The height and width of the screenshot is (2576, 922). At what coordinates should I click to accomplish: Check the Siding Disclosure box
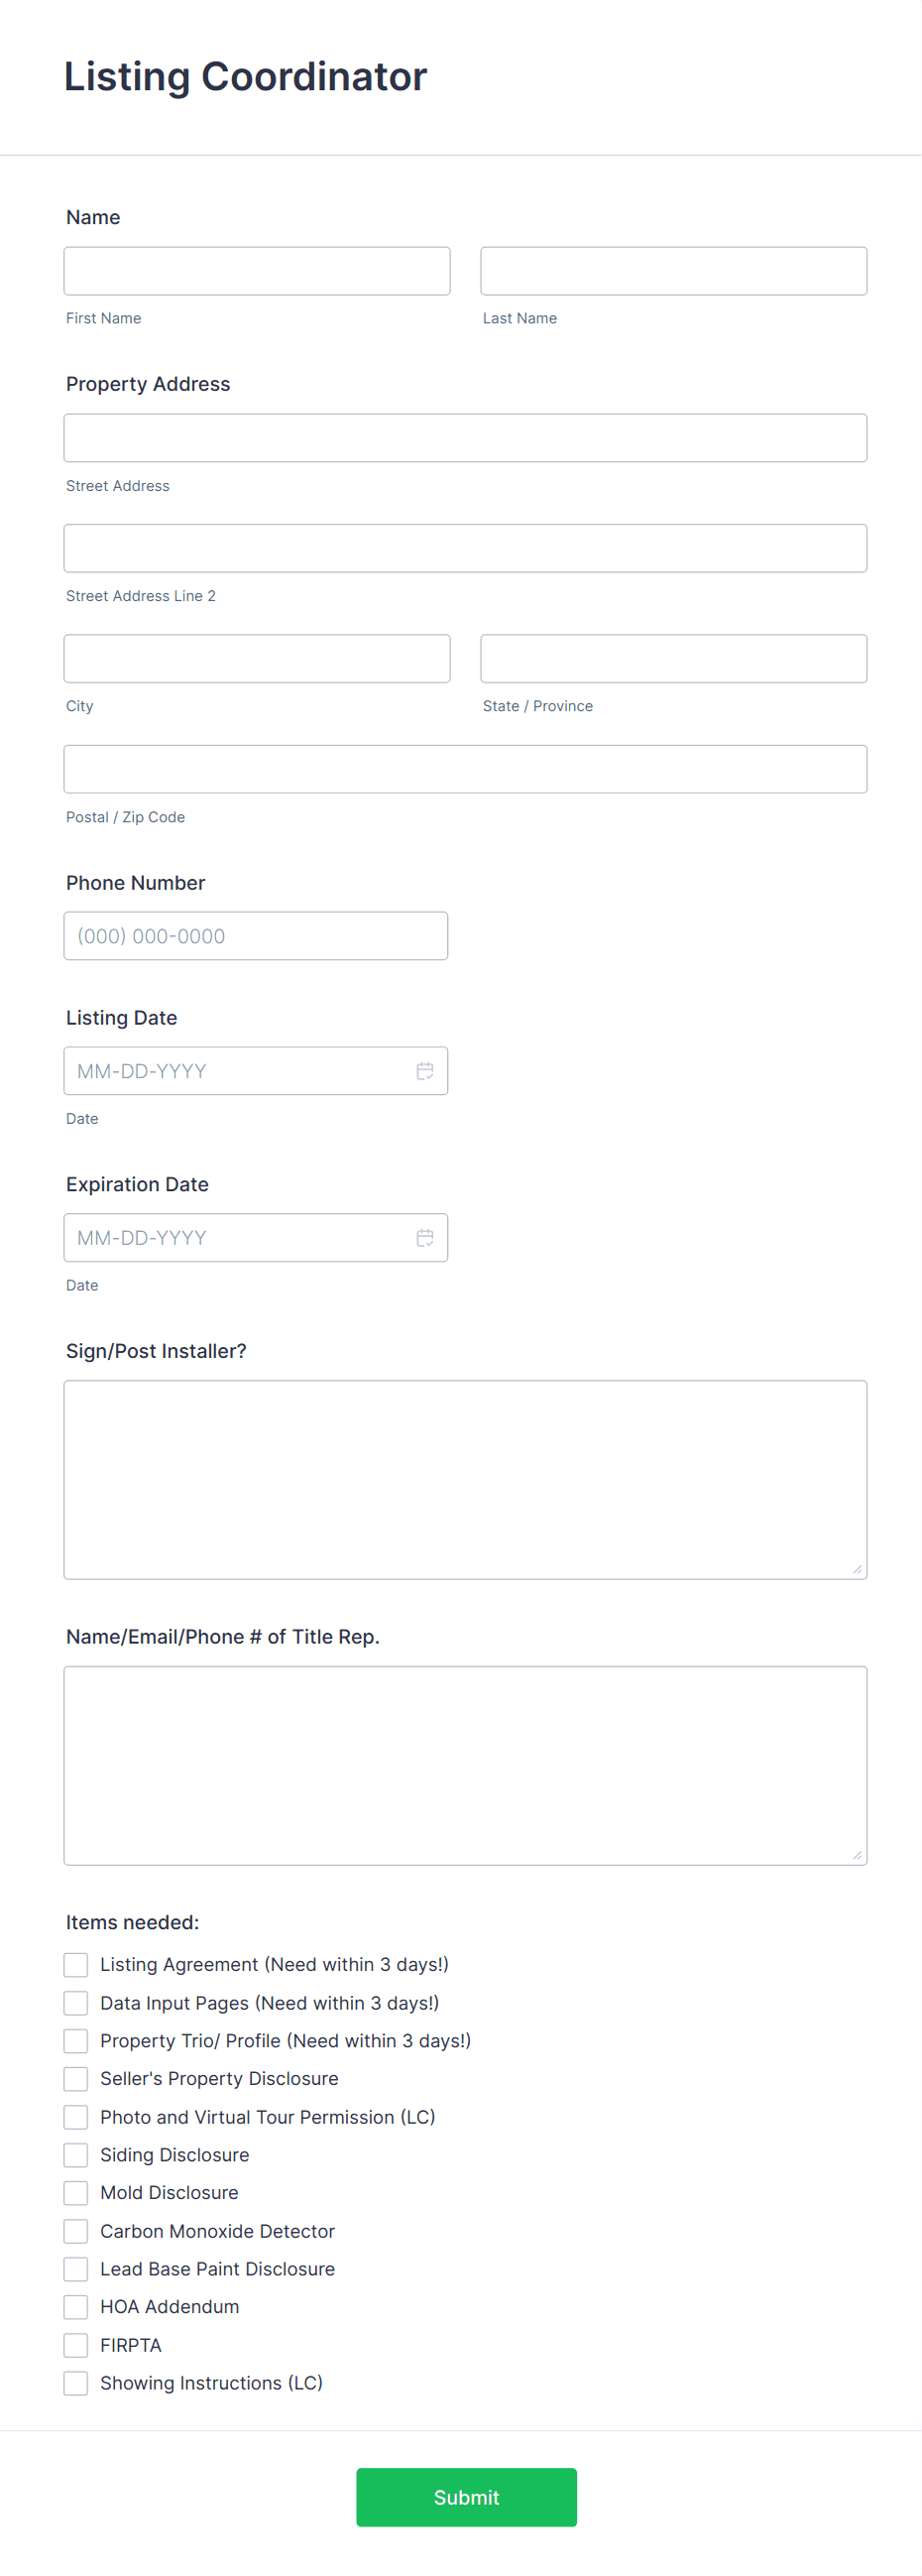click(x=75, y=2154)
